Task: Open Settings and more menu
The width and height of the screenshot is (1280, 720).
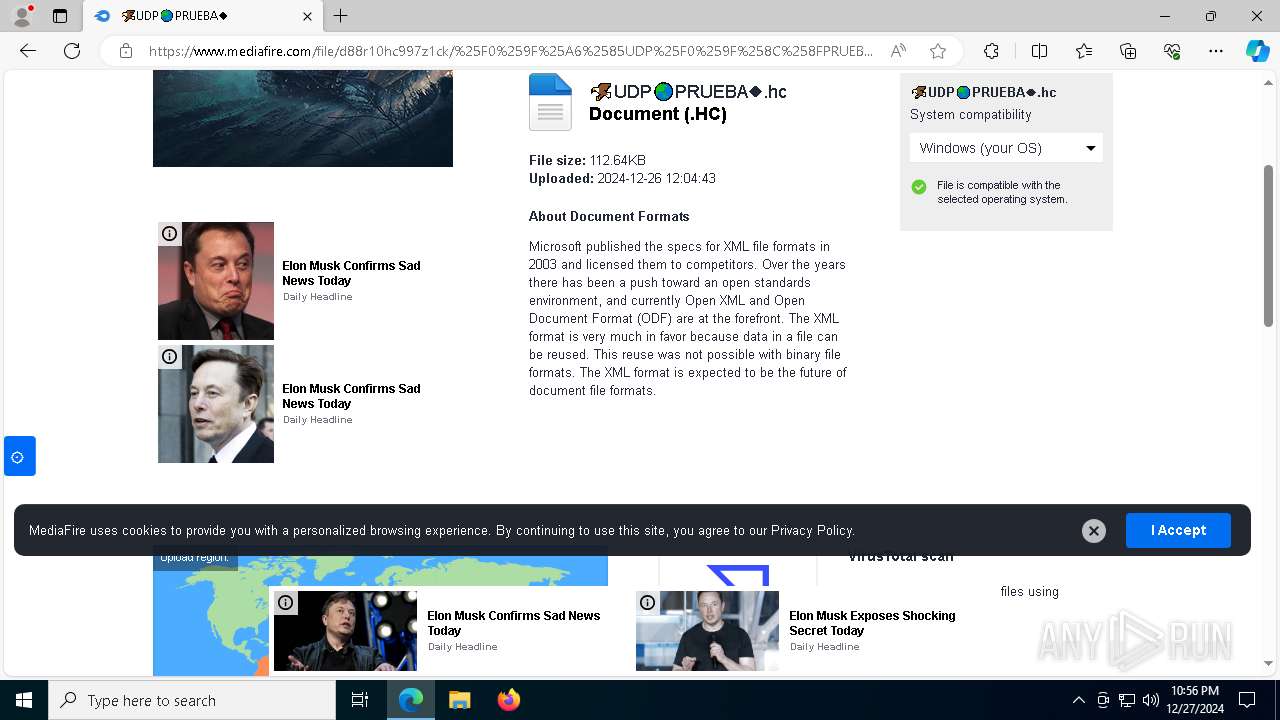Action: [x=1216, y=51]
